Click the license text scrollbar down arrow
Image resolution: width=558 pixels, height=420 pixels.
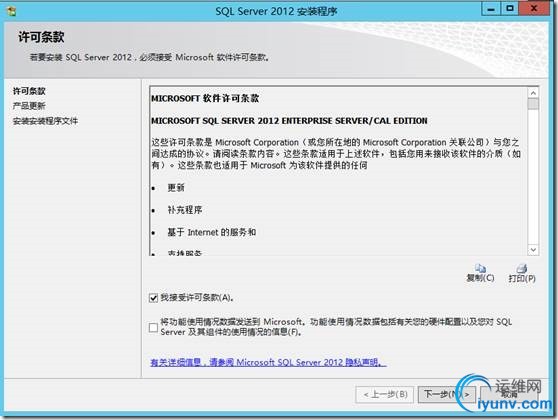[x=533, y=250]
